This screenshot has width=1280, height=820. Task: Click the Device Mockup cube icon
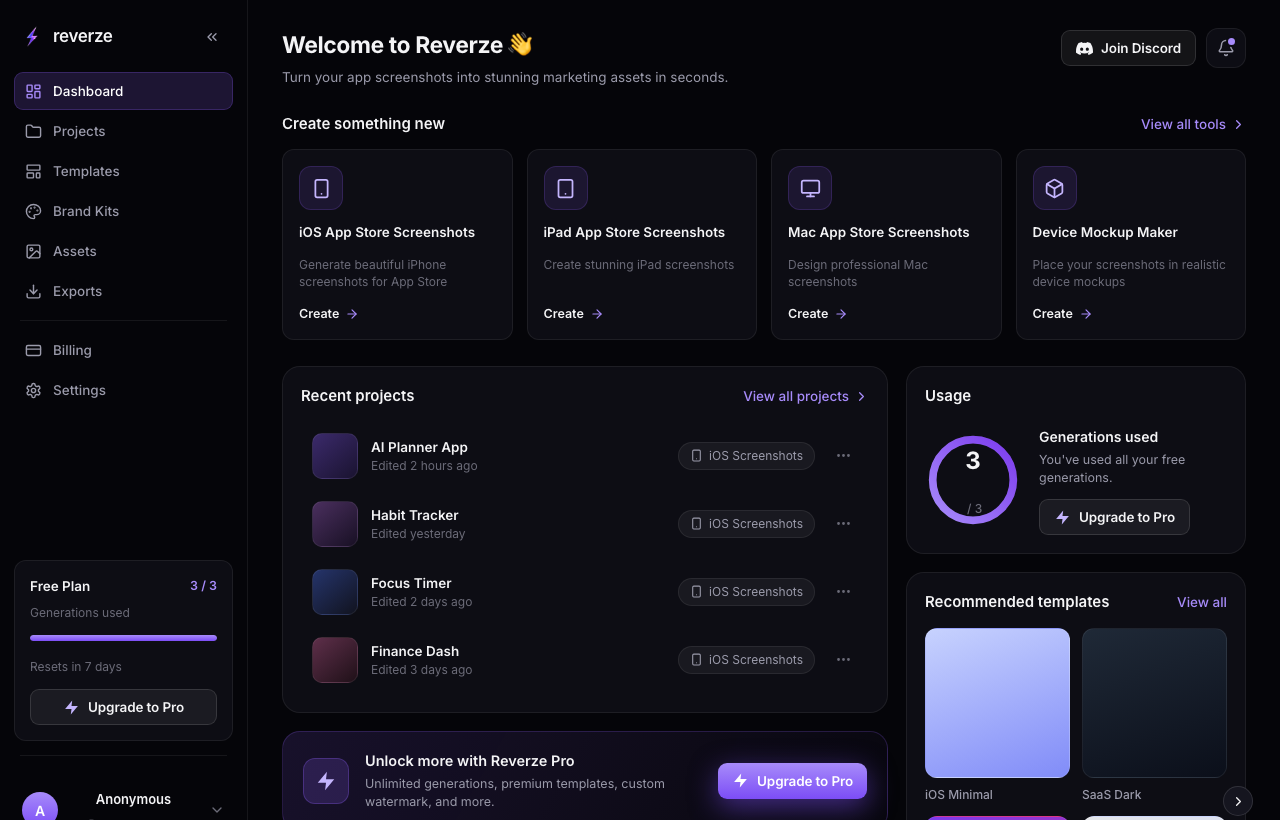pyautogui.click(x=1055, y=188)
